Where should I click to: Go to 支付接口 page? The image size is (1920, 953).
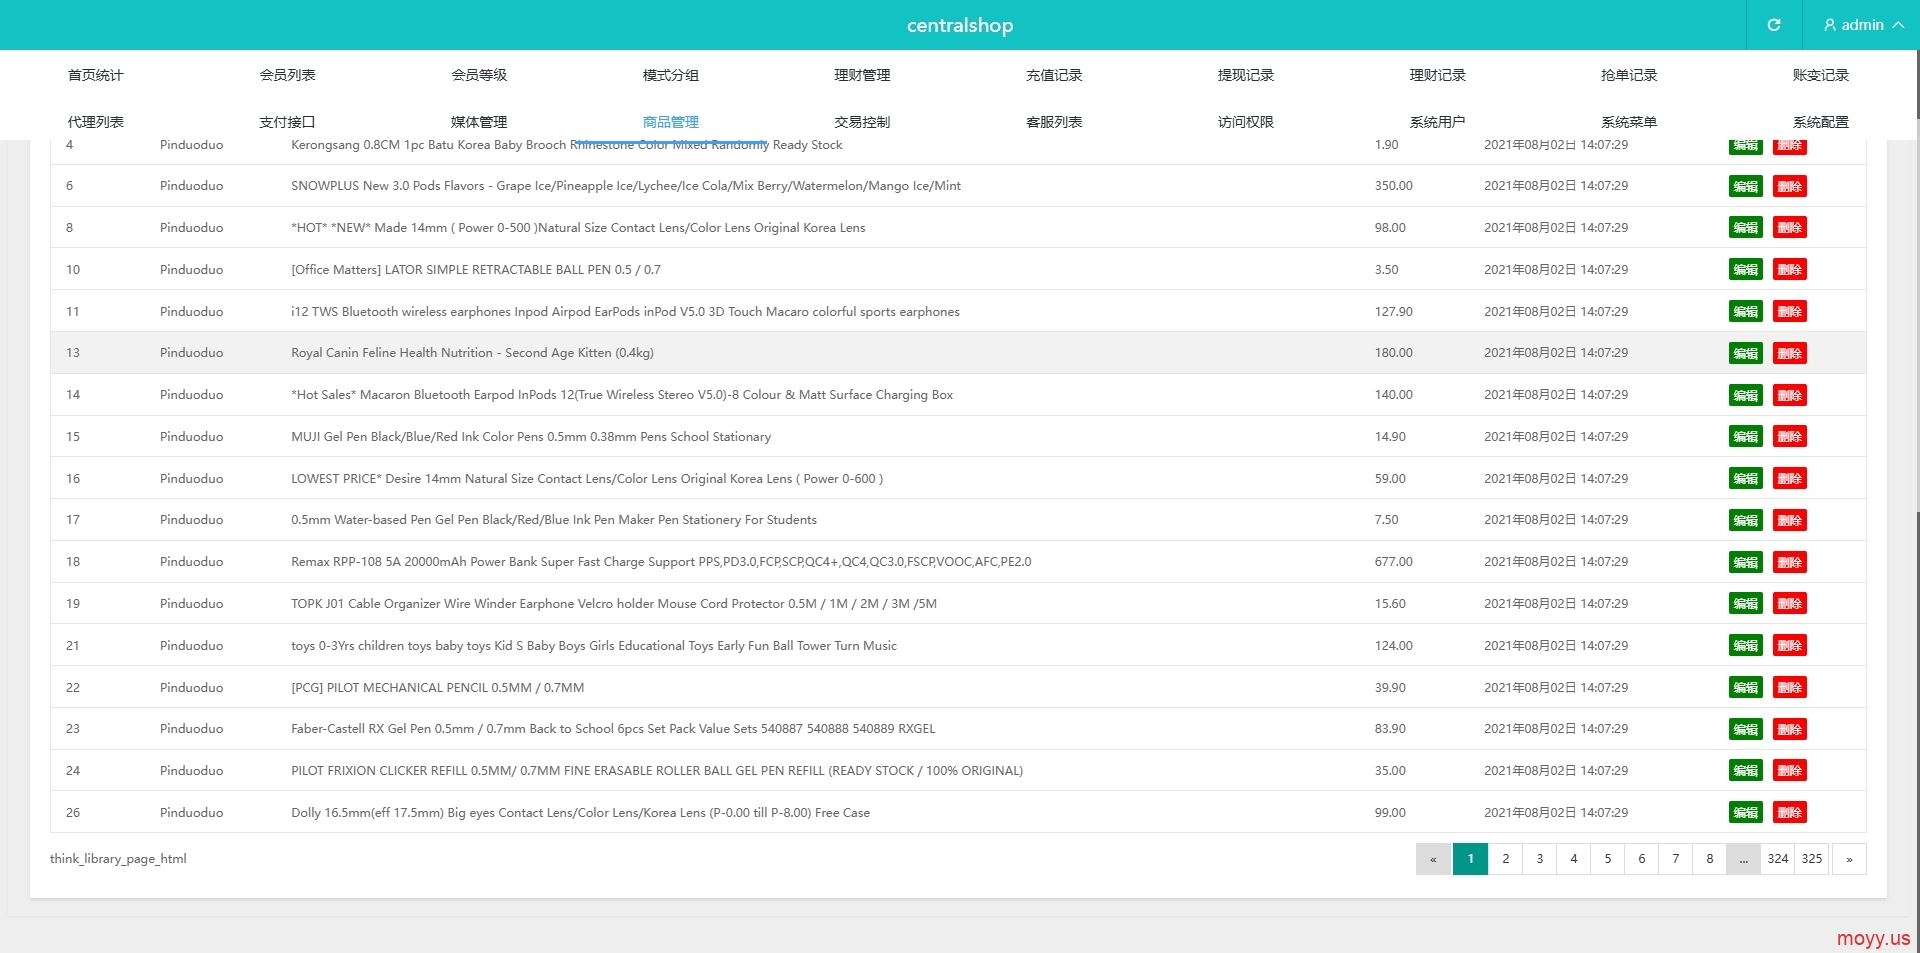(x=288, y=122)
